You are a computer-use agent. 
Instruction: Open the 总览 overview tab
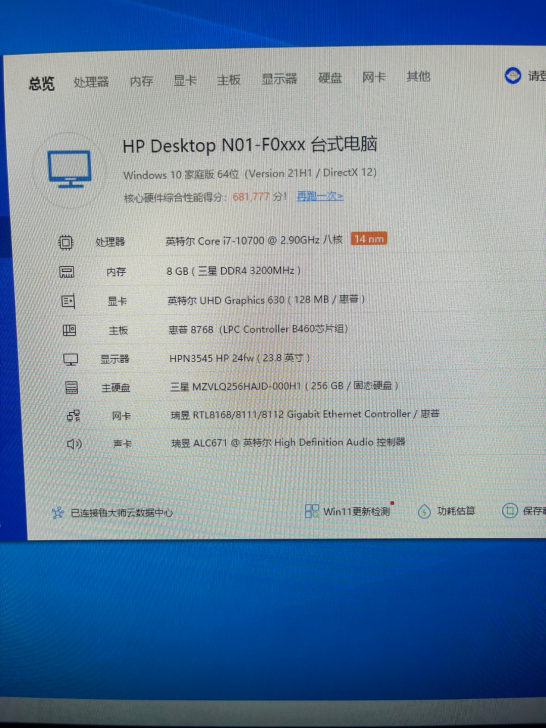42,84
